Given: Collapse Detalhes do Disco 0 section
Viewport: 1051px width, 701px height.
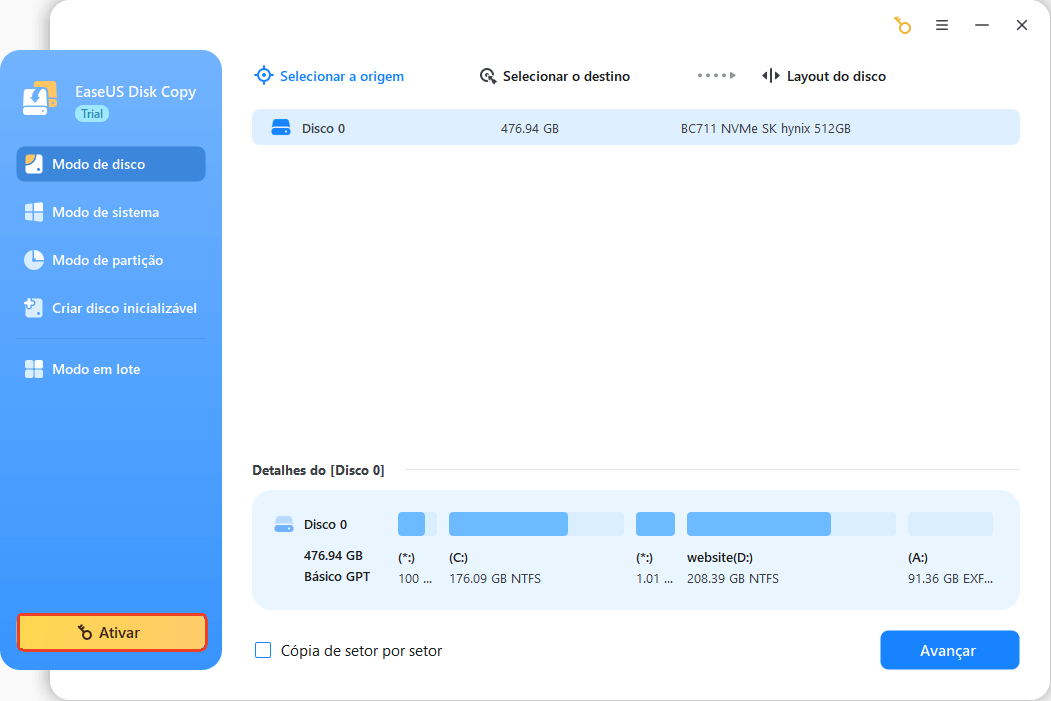Looking at the screenshot, I should pyautogui.click(x=319, y=470).
